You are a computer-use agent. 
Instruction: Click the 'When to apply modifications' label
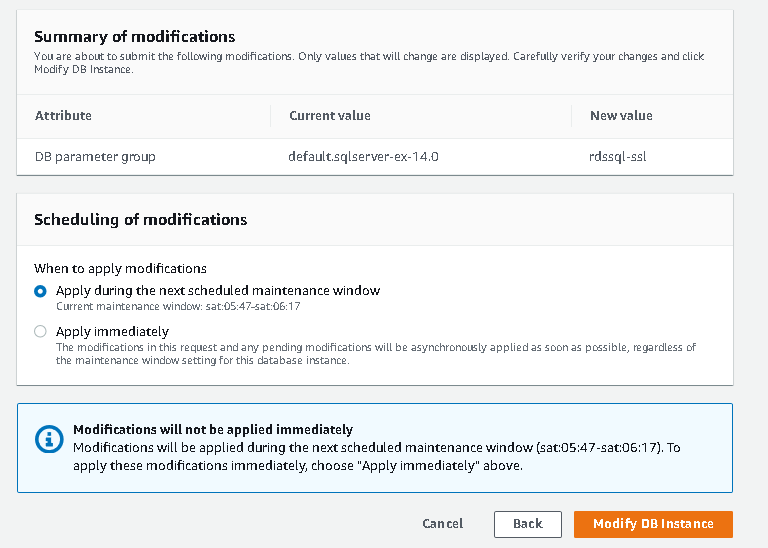tap(120, 268)
